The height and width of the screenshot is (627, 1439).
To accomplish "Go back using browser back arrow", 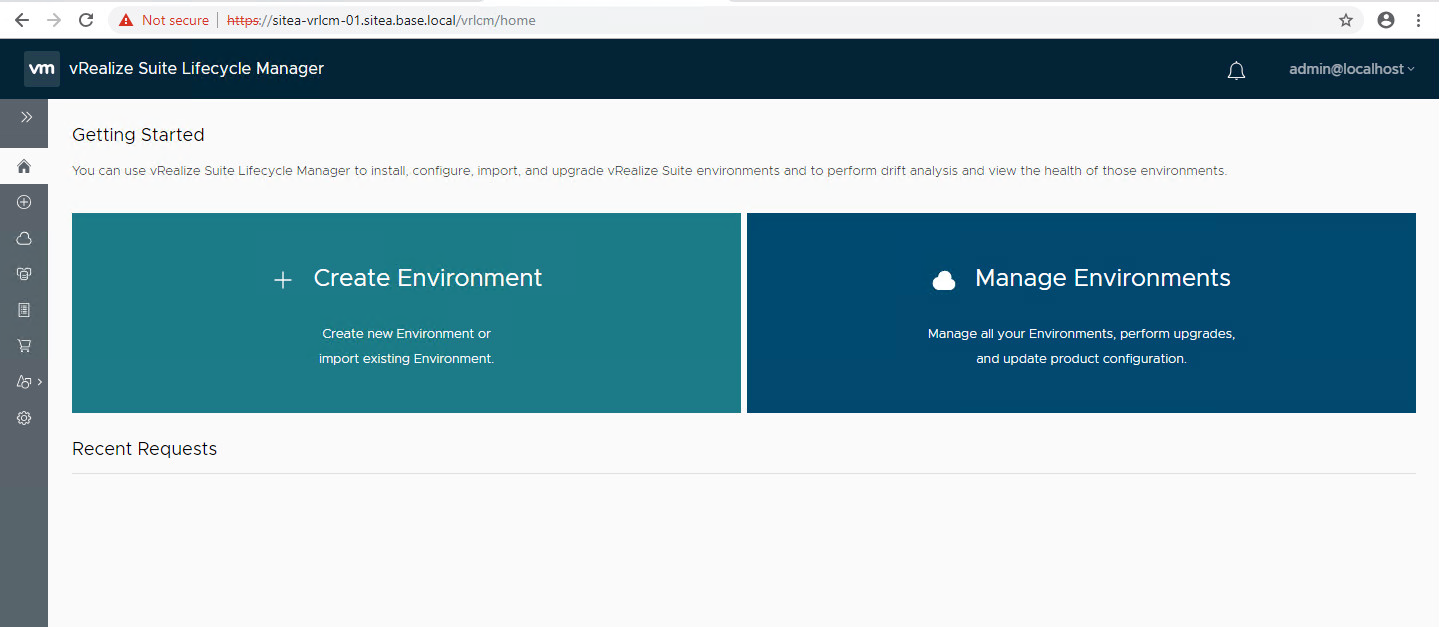I will pyautogui.click(x=22, y=20).
